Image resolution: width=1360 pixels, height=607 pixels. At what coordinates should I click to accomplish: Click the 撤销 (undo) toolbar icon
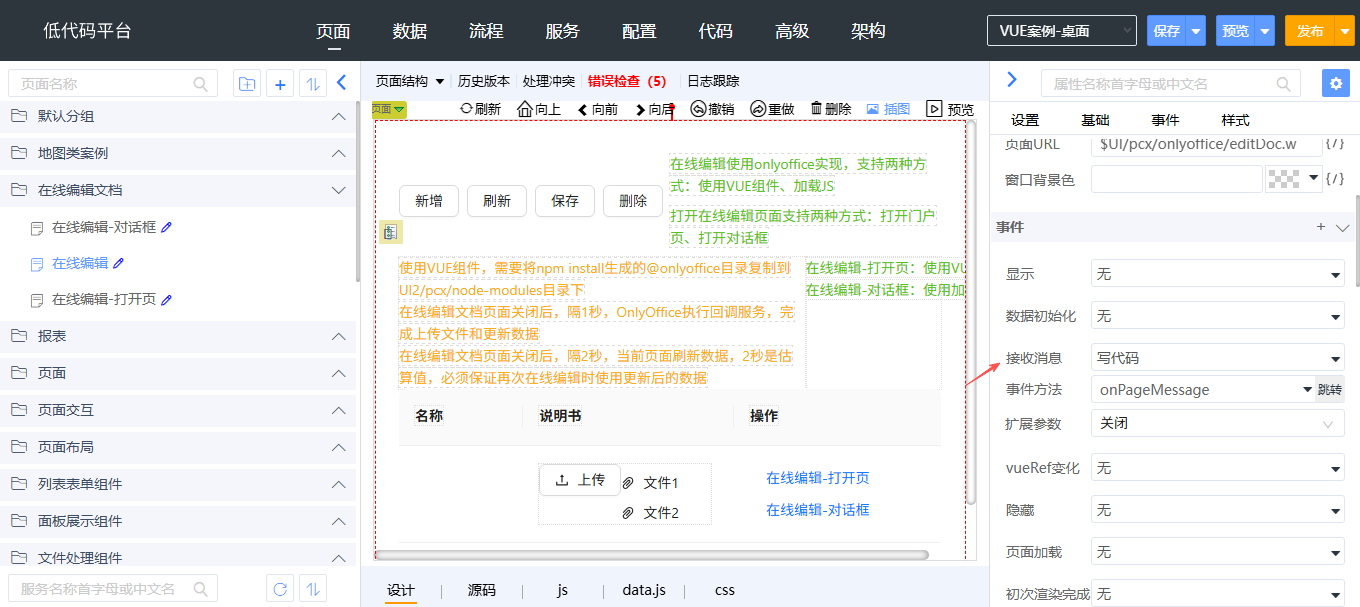(x=699, y=109)
